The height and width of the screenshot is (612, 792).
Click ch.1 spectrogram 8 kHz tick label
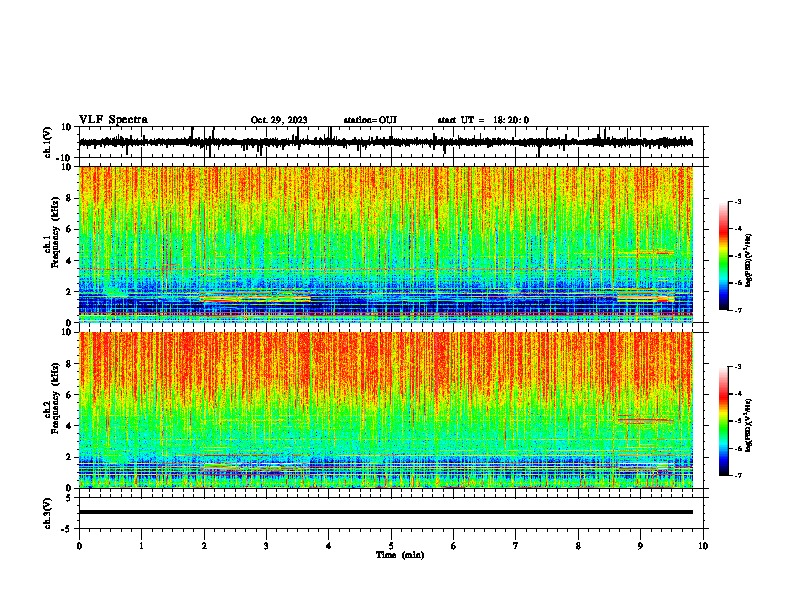pyautogui.click(x=69, y=198)
